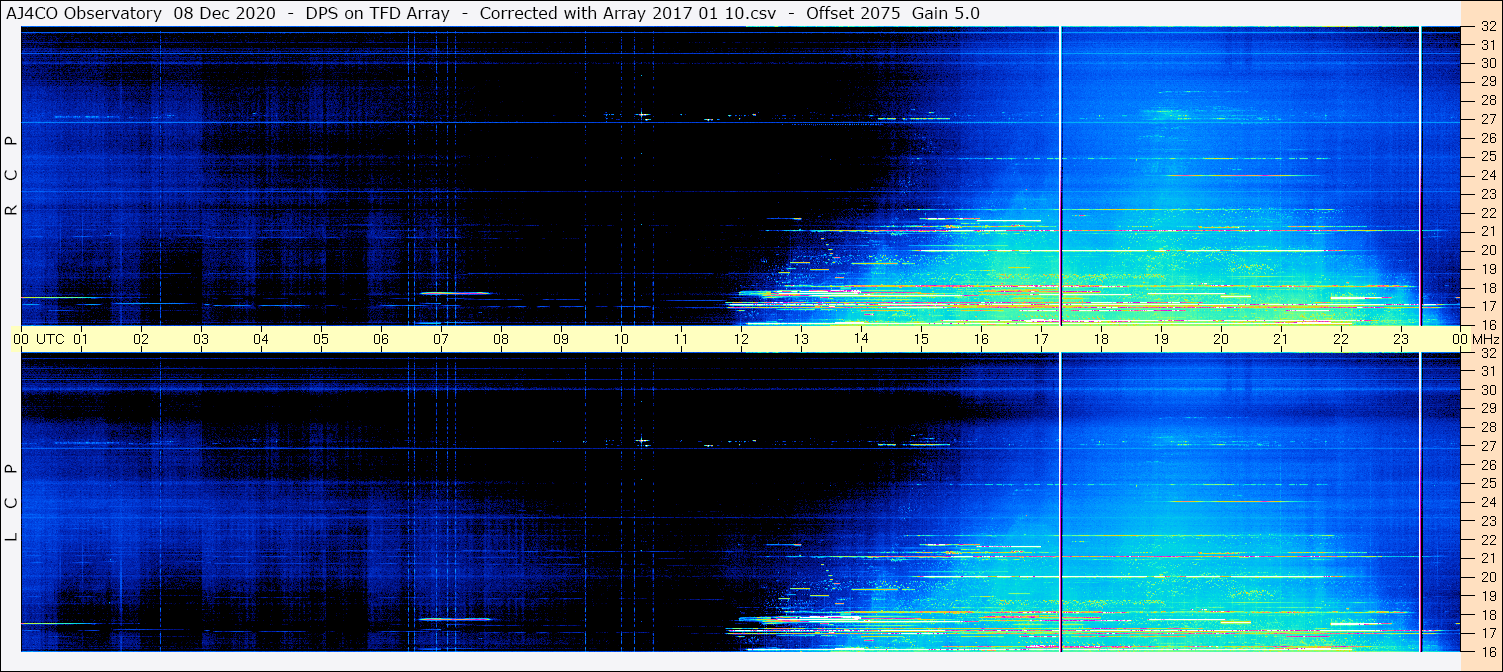Select the '09' hour tick label
This screenshot has width=1503, height=672.
point(561,339)
